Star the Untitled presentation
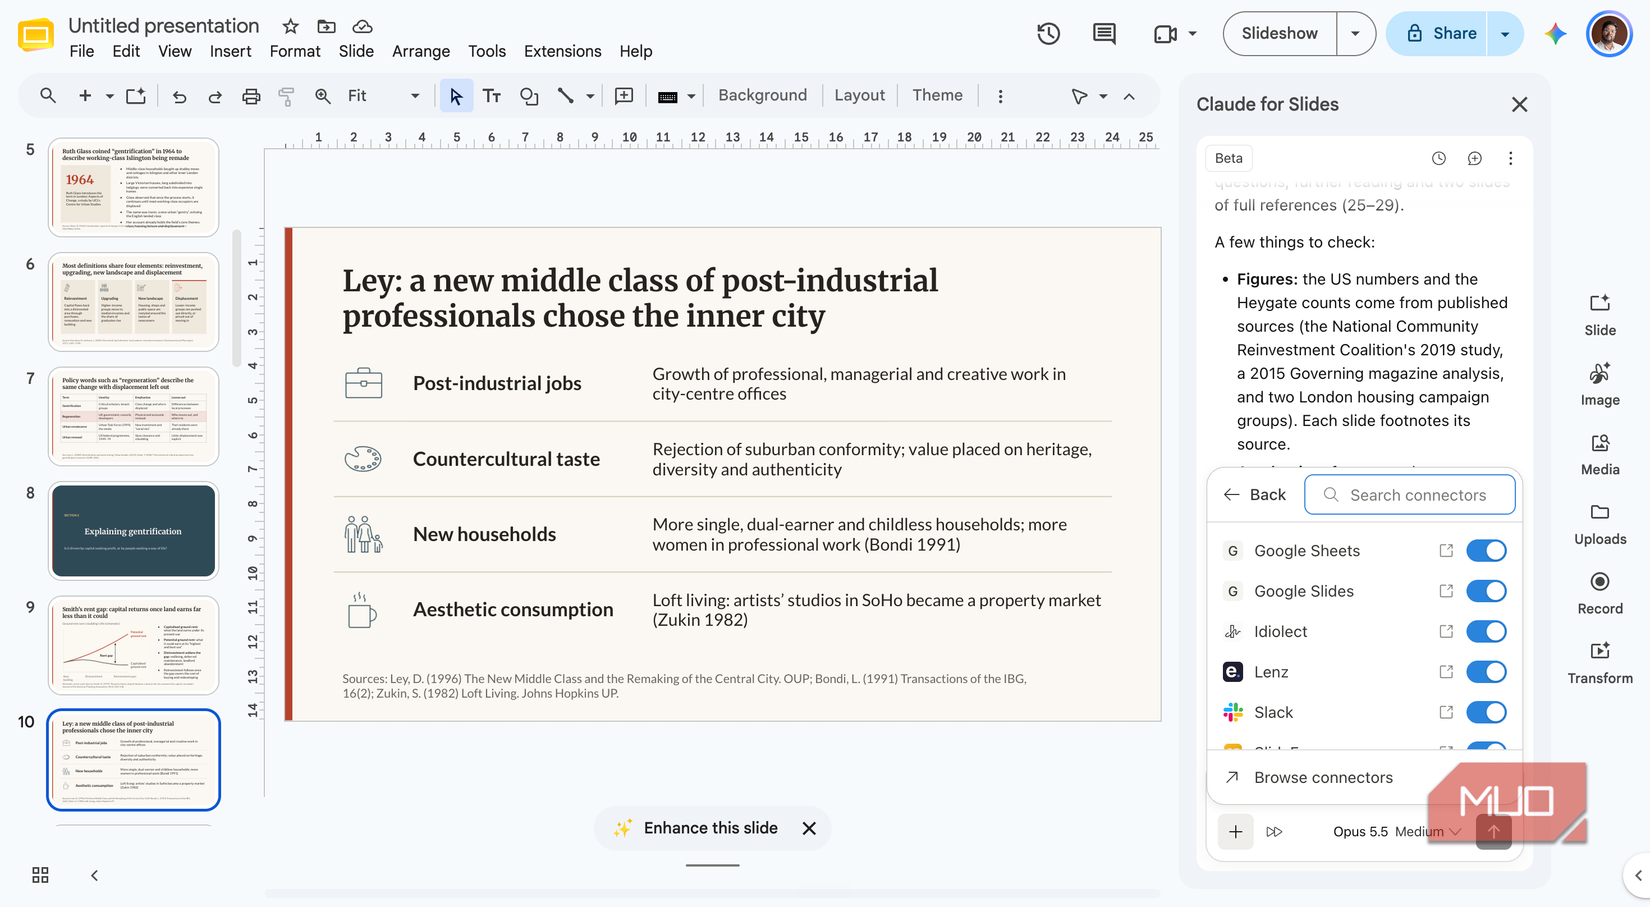The width and height of the screenshot is (1650, 907). coord(290,26)
